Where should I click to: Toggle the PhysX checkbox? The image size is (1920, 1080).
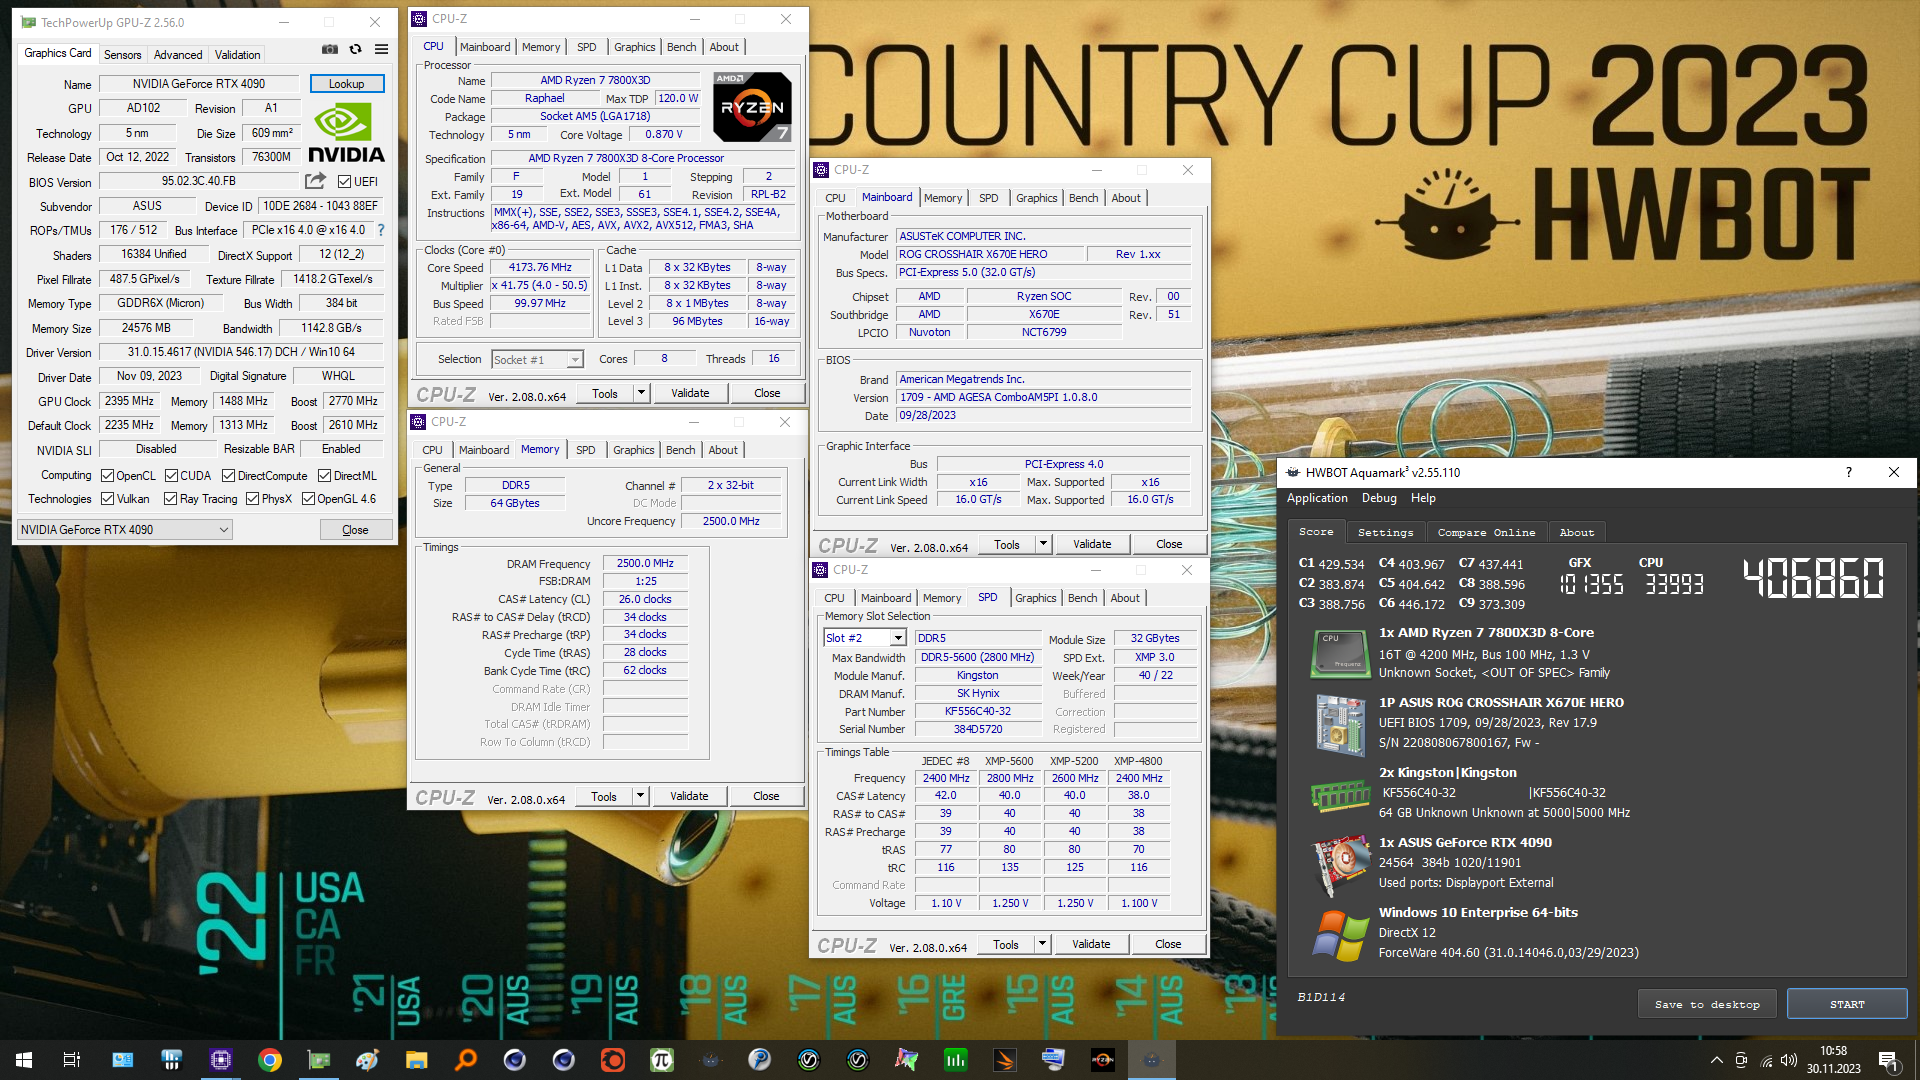click(252, 499)
